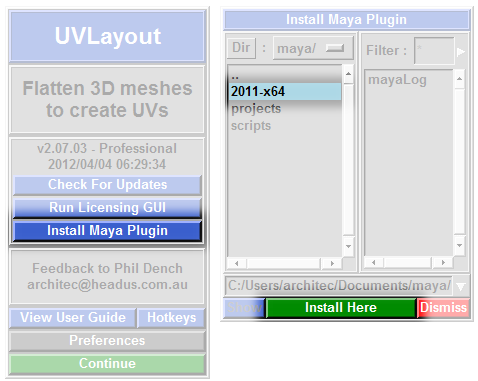Click folder list scroll up arrow

348,74
